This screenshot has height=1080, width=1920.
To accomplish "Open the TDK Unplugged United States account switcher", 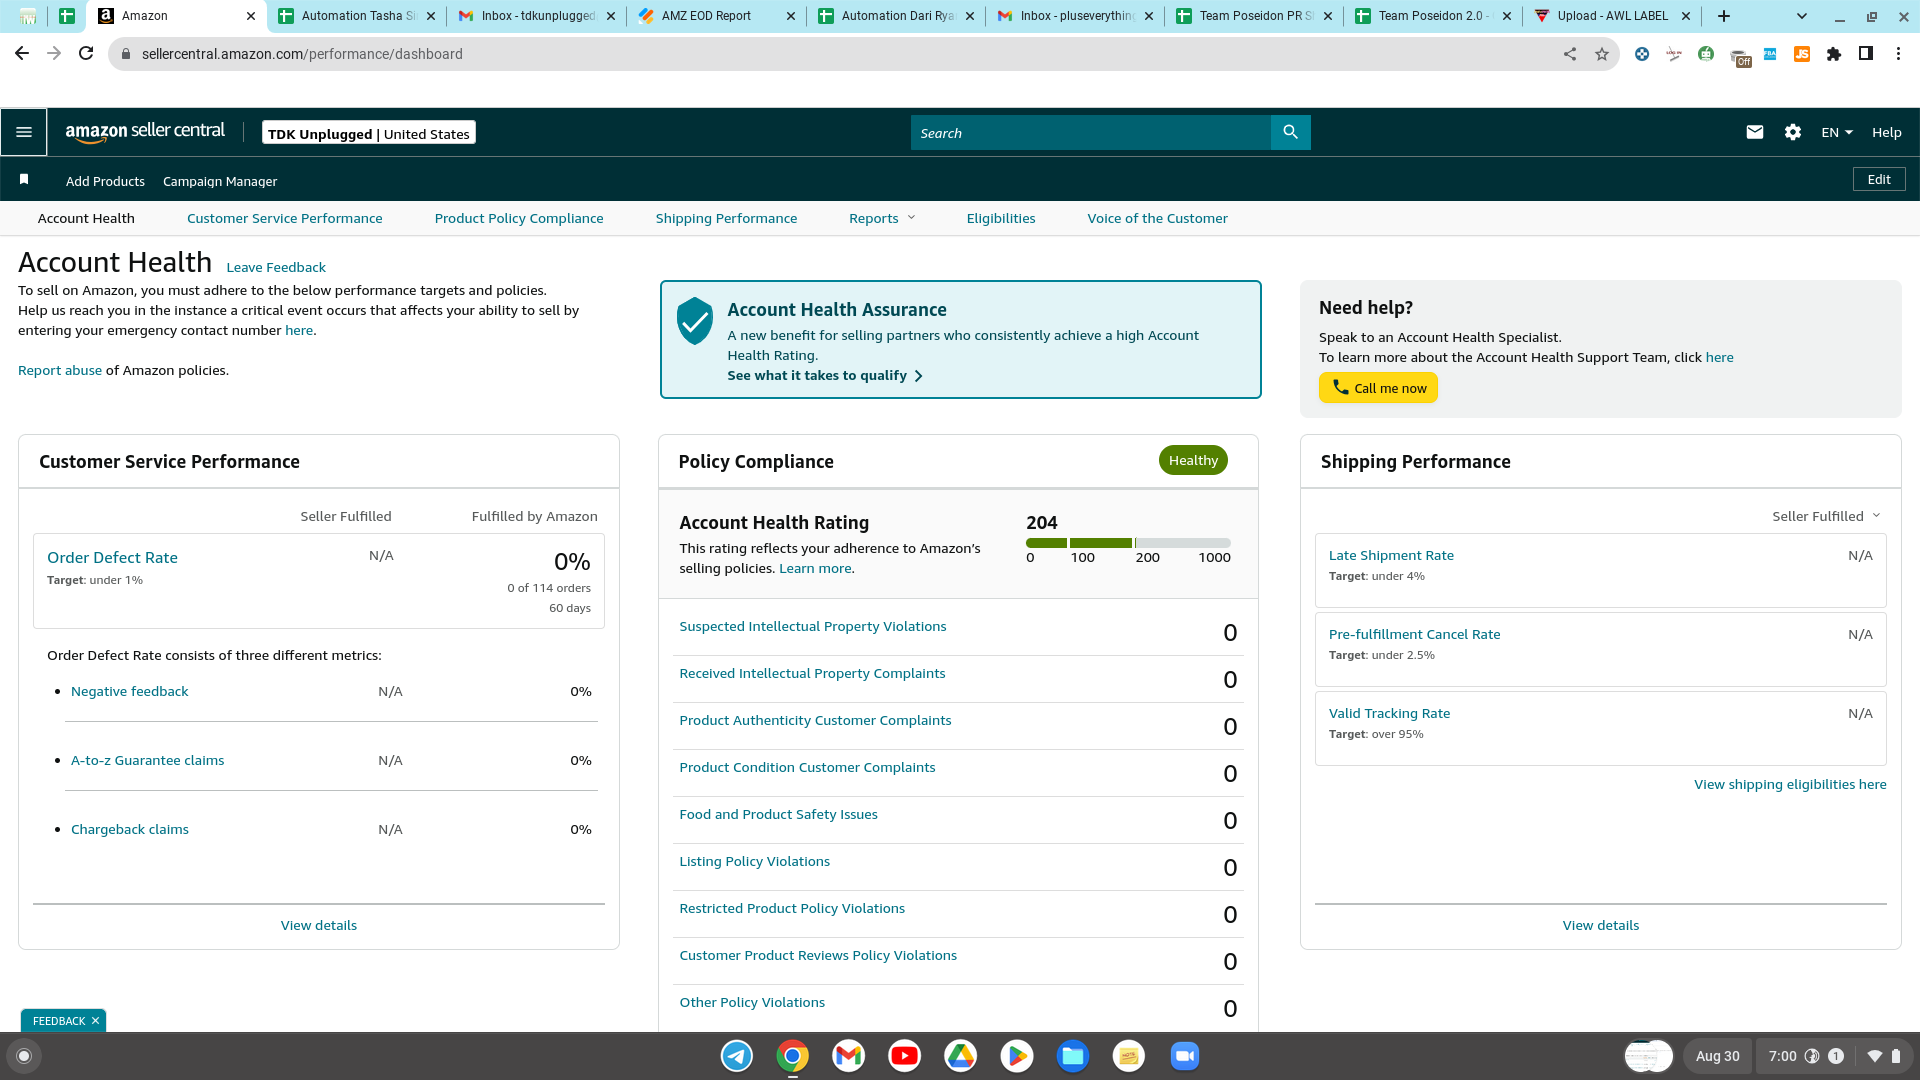I will click(x=369, y=133).
